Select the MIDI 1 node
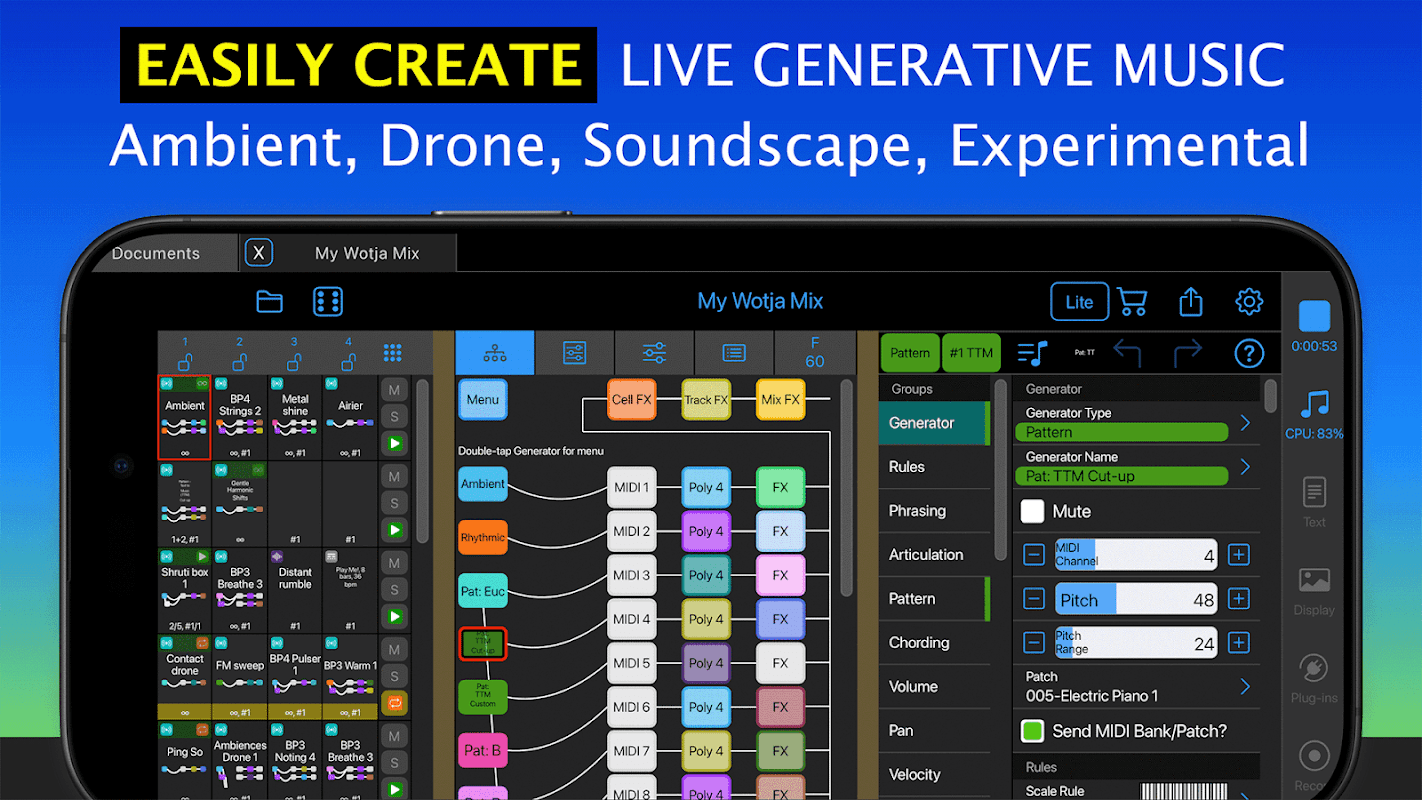 click(632, 487)
